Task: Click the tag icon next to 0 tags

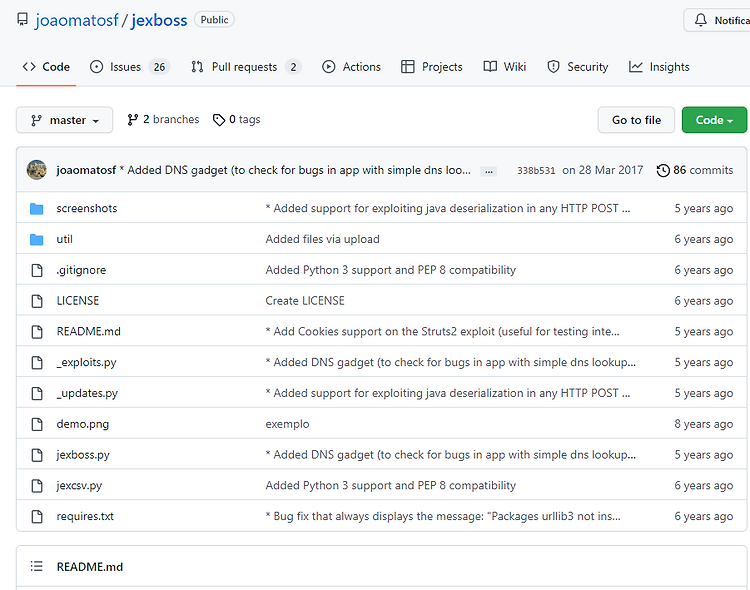Action: pyautogui.click(x=219, y=120)
